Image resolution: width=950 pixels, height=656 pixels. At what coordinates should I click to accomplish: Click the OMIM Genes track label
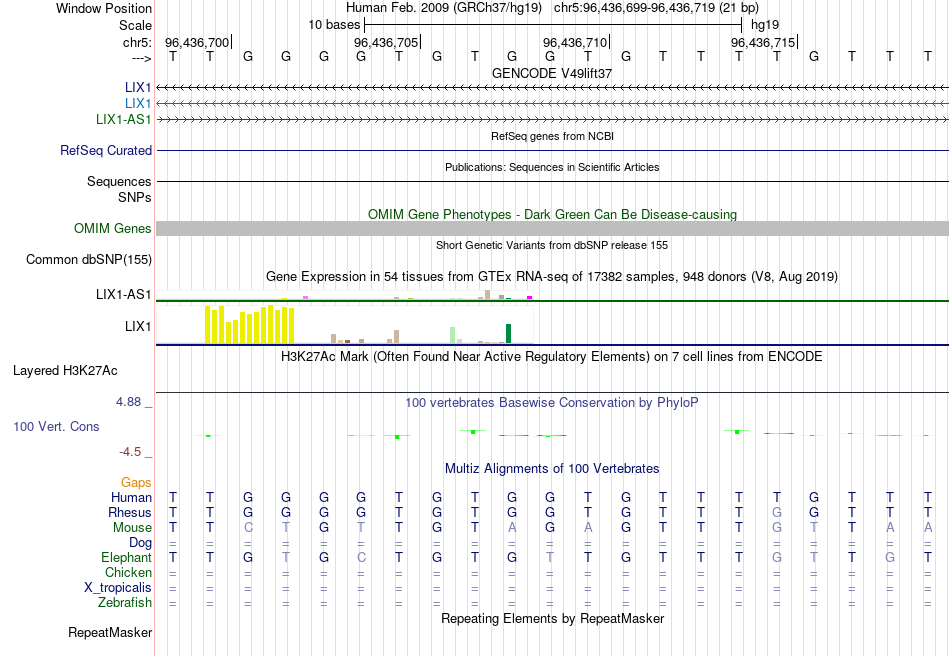[x=113, y=228]
